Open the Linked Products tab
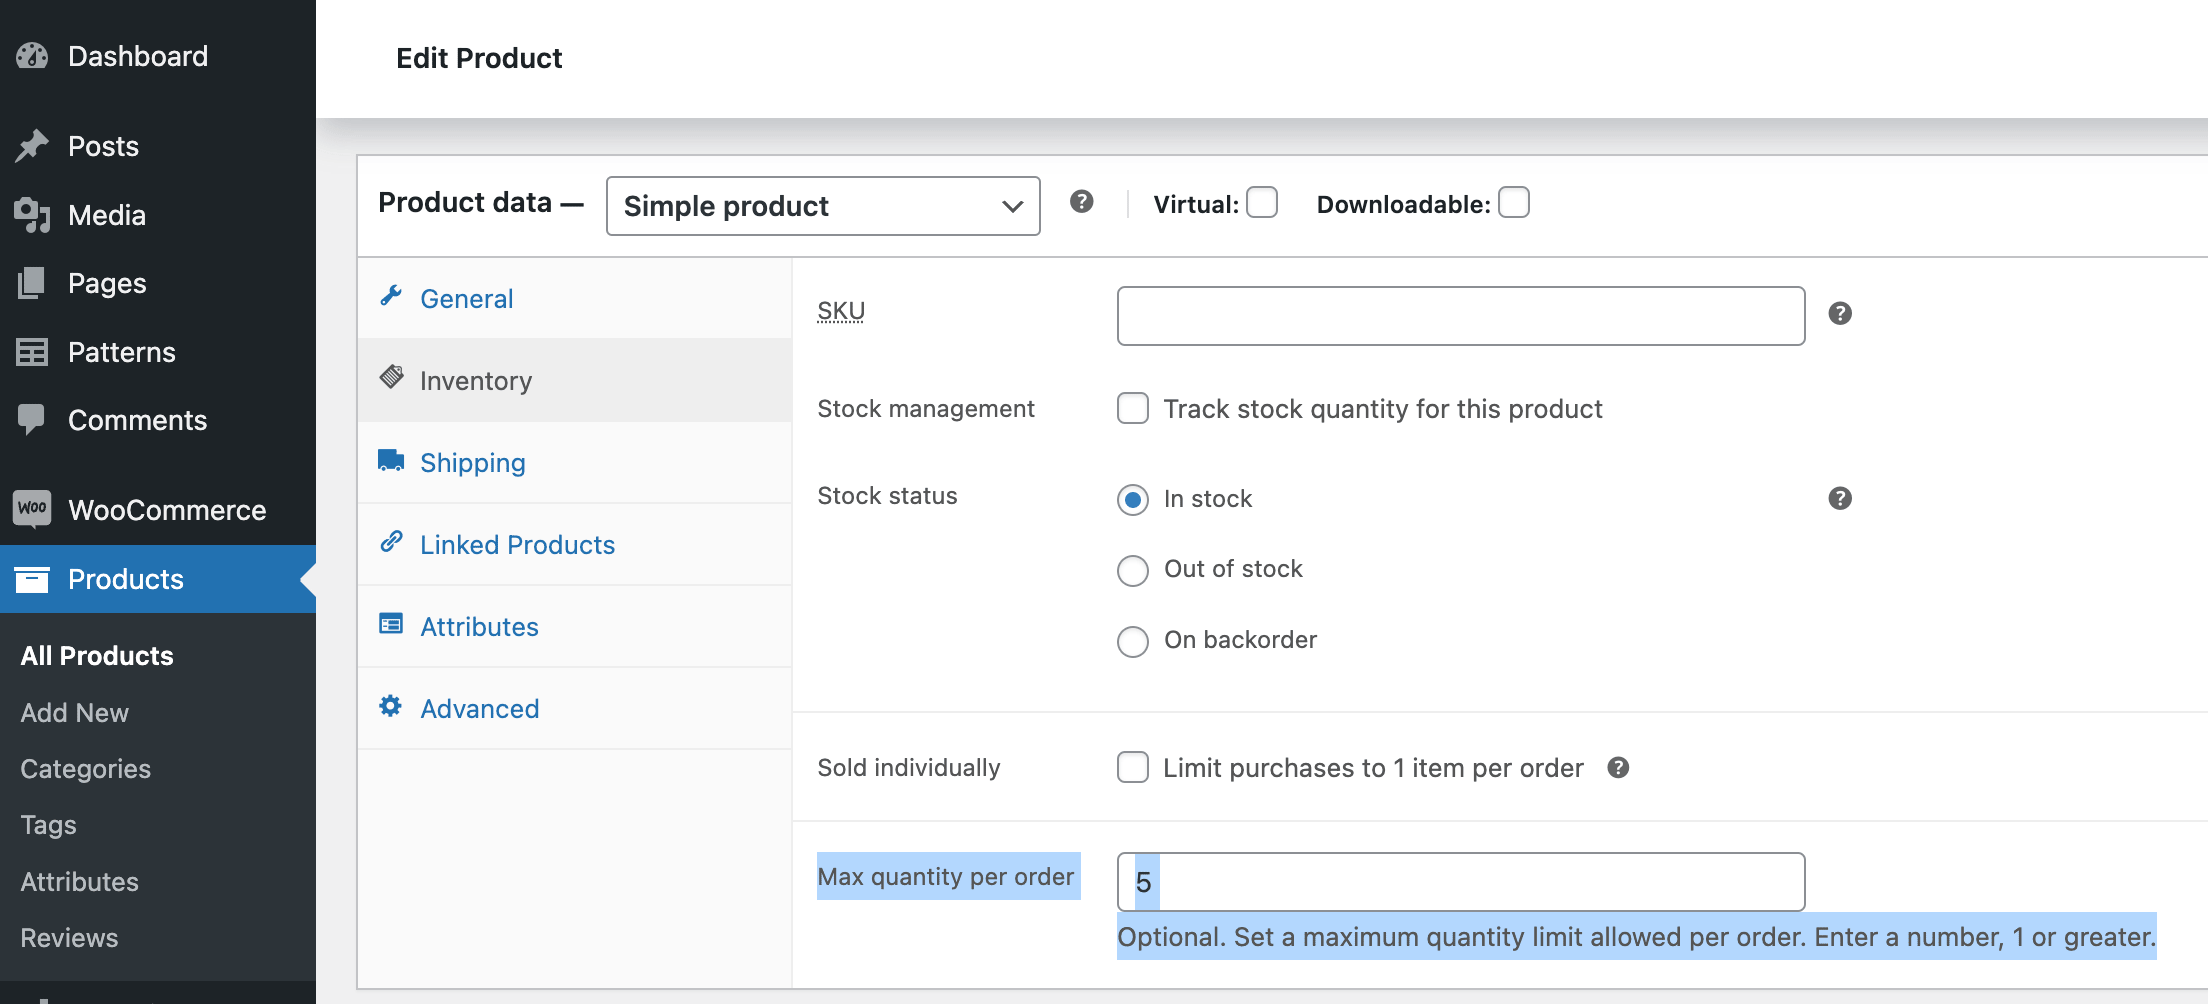Screen dimensions: 2208x1004 [575, 544]
